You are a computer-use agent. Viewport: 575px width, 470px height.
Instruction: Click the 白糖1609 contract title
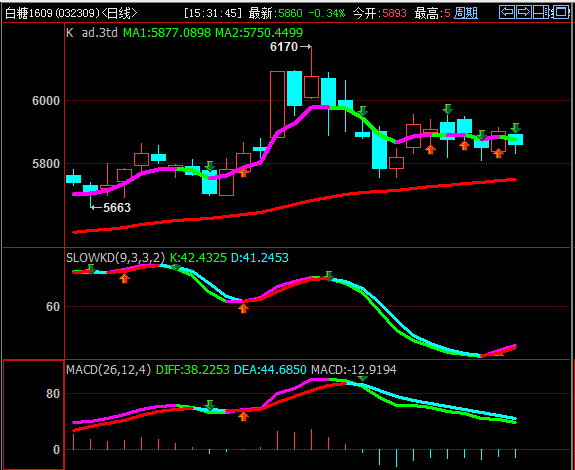29,14
